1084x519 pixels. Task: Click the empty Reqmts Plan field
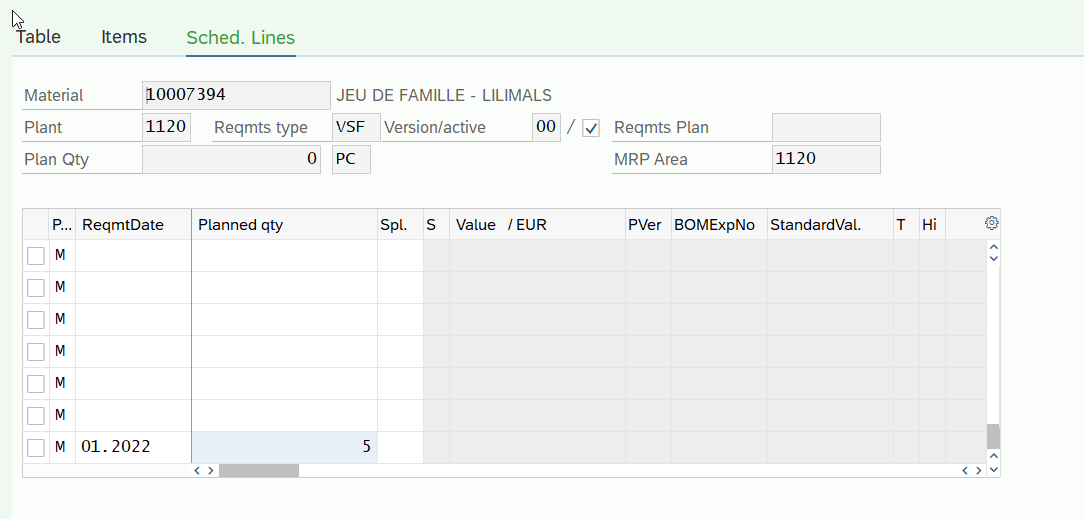pos(826,127)
